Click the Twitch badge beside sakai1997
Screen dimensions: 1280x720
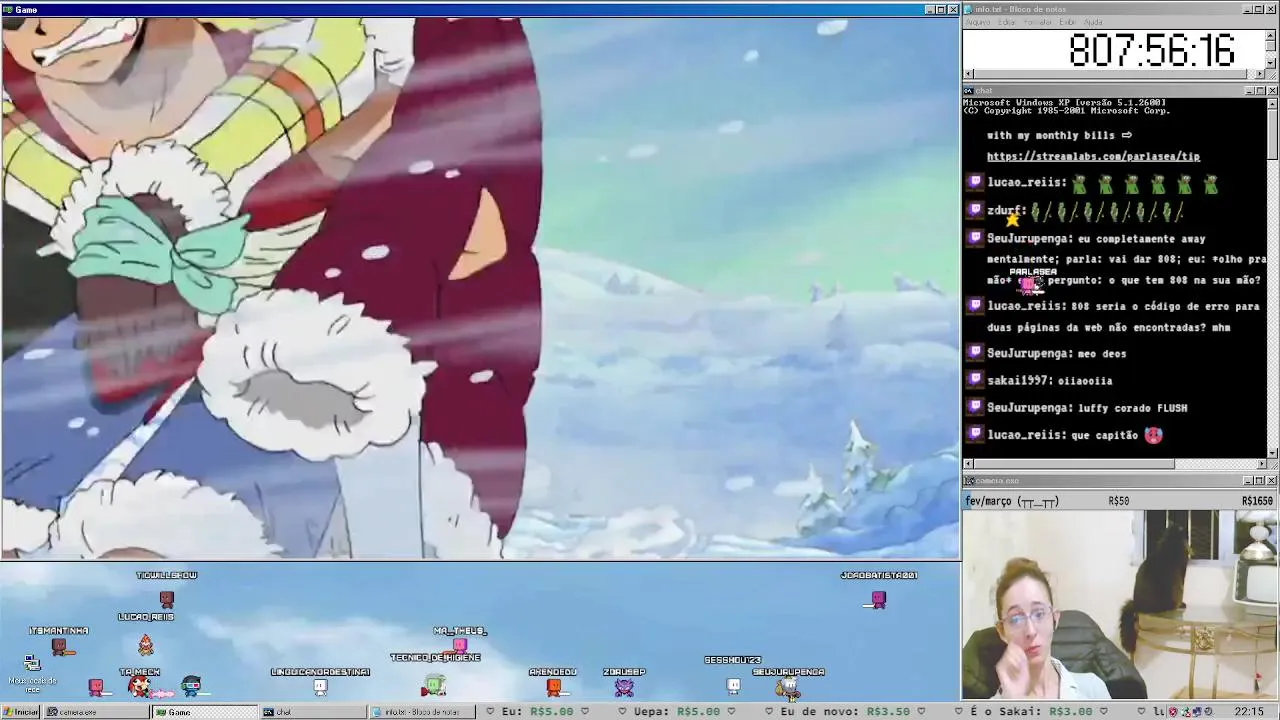[975, 380]
